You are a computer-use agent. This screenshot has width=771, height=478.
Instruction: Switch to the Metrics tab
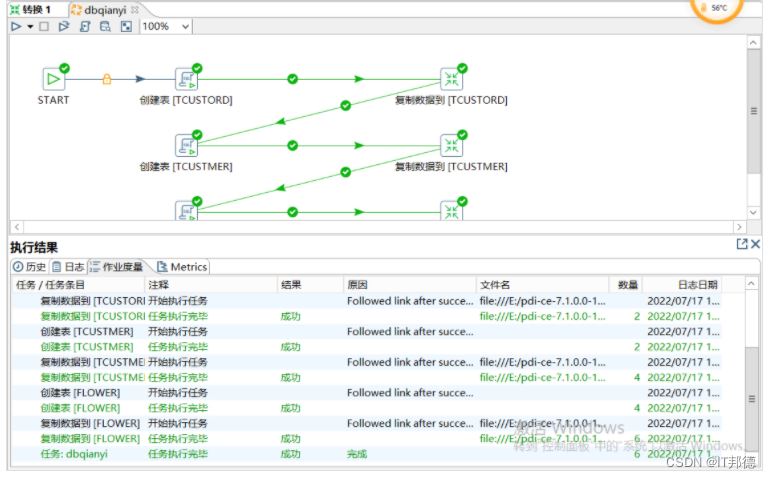182,267
